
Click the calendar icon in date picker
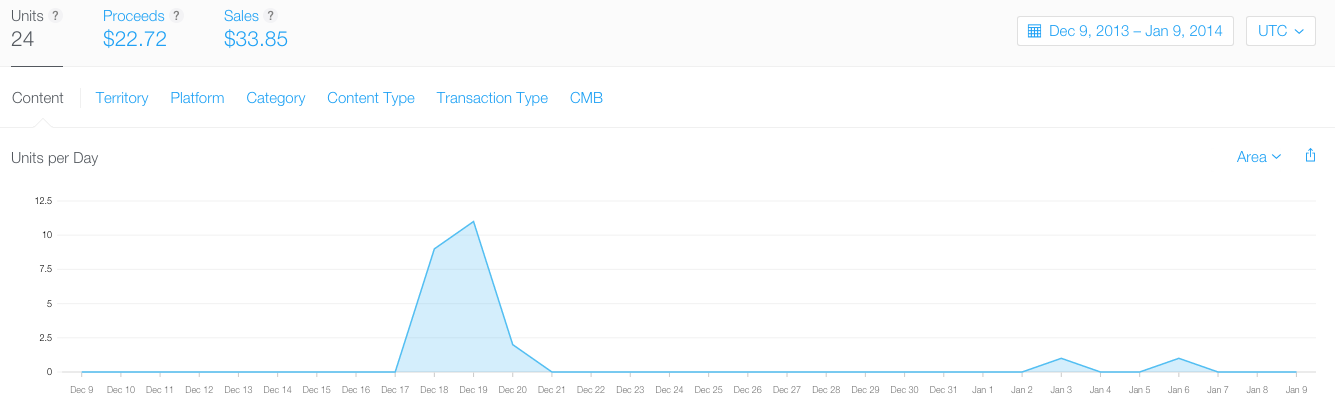1035,31
